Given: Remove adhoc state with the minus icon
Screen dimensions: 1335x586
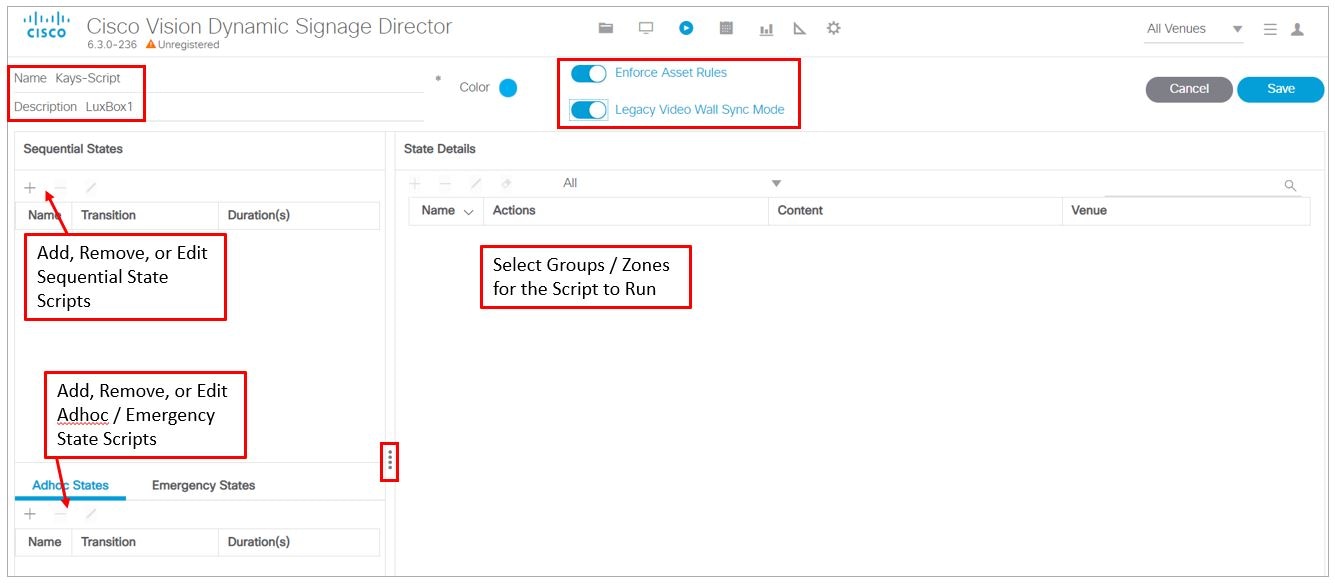Looking at the screenshot, I should 61,514.
